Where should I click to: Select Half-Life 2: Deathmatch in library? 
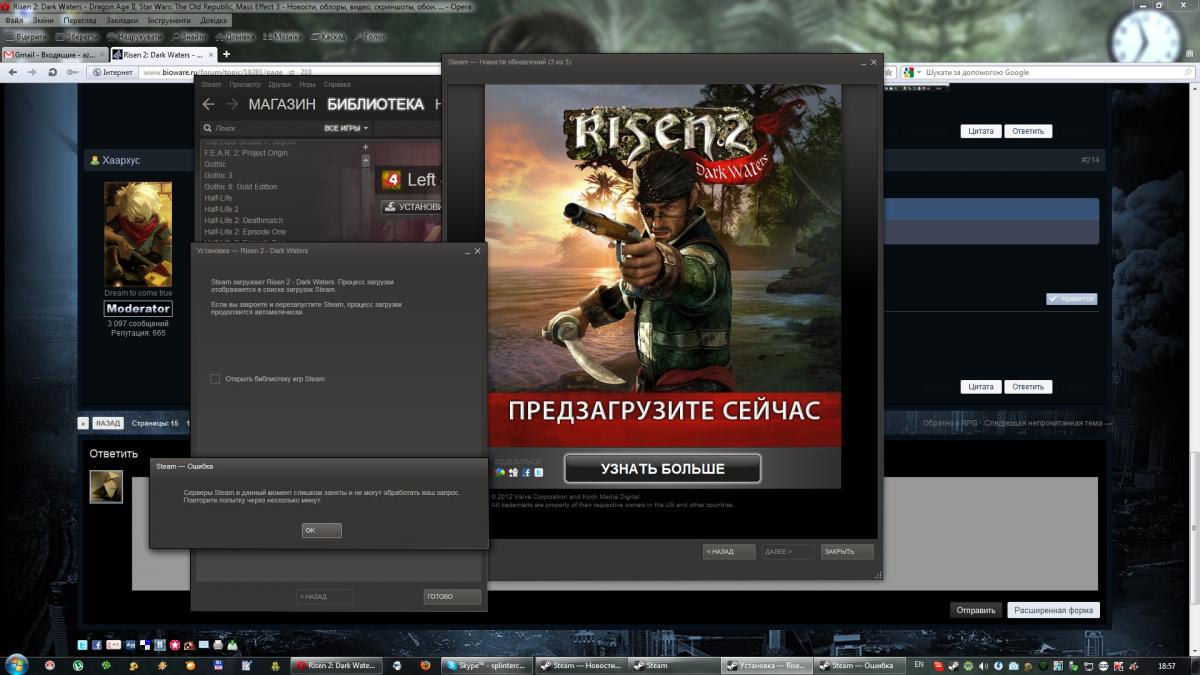[x=243, y=220]
